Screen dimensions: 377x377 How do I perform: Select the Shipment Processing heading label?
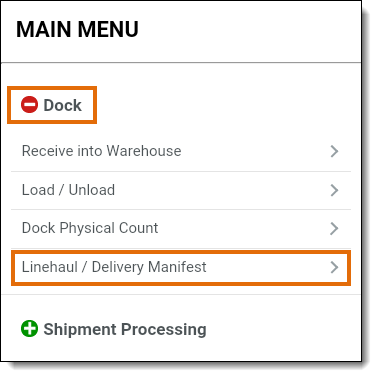click(x=125, y=330)
